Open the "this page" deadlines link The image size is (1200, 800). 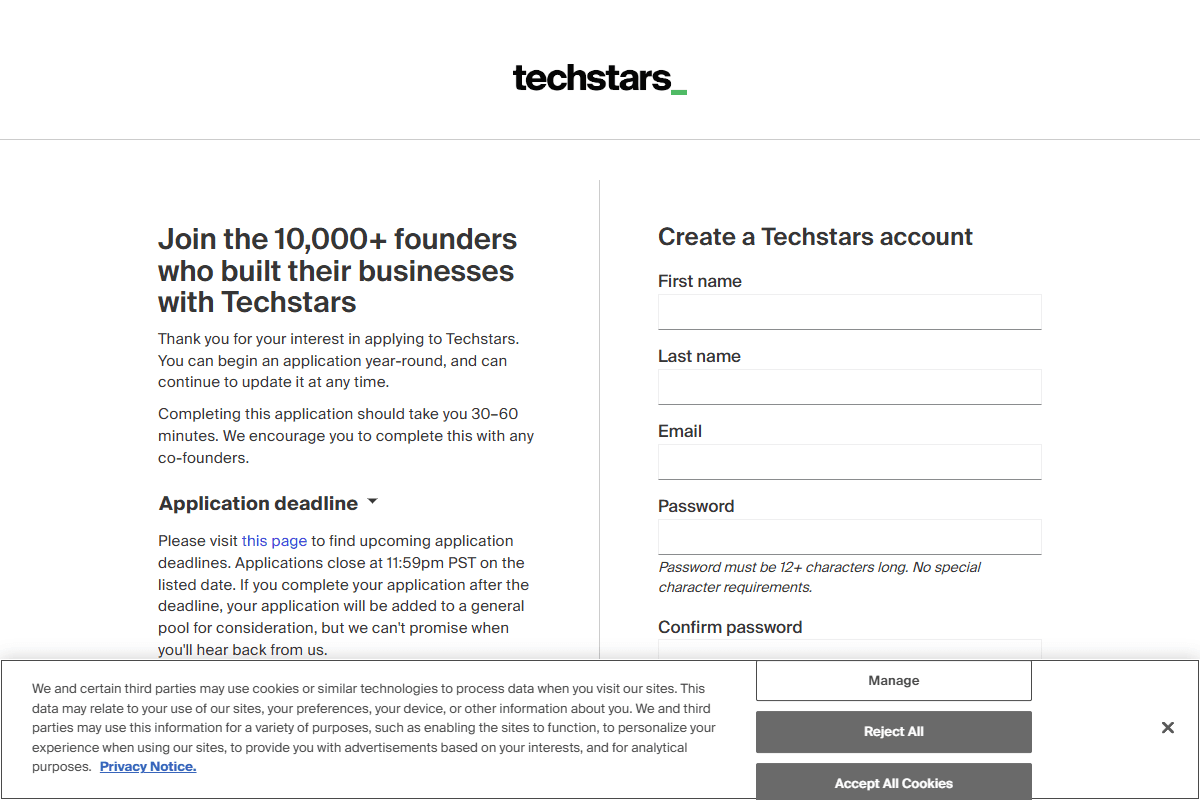pos(274,540)
